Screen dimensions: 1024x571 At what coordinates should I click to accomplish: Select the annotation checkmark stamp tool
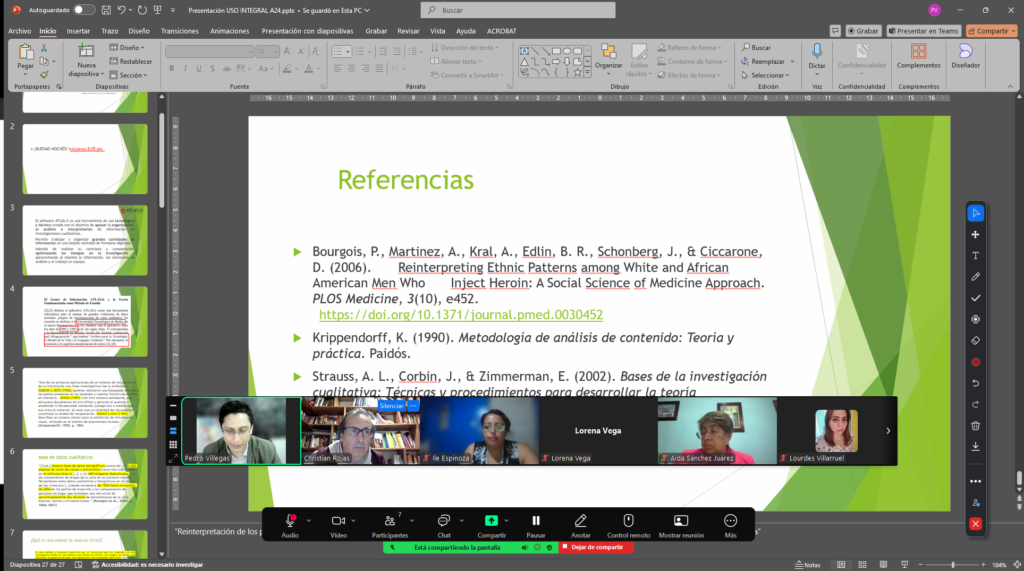(976, 298)
